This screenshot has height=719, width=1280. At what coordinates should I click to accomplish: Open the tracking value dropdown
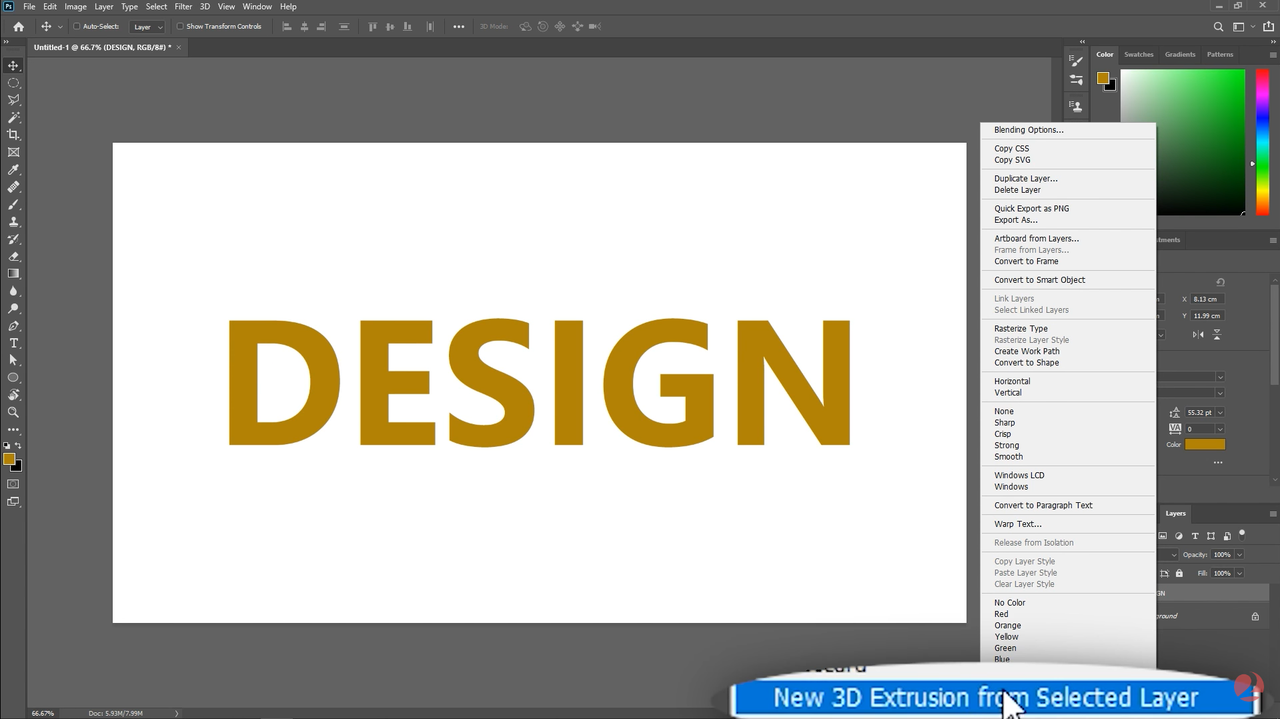coord(1220,429)
